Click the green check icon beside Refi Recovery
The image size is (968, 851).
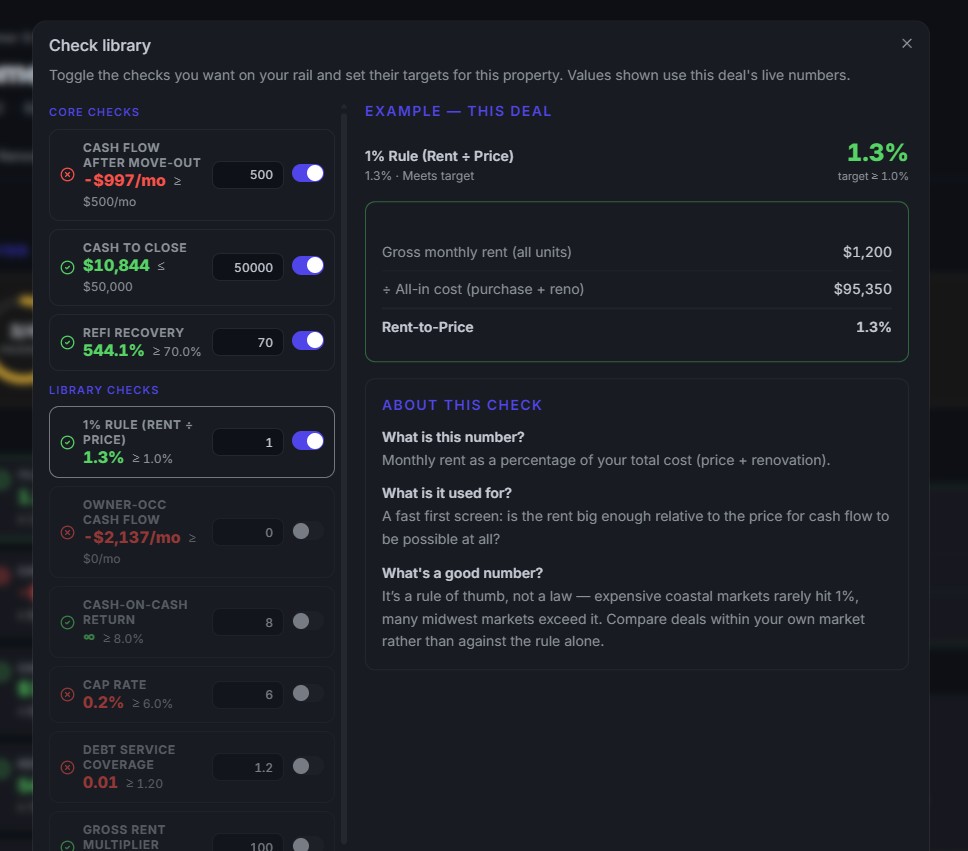click(68, 342)
